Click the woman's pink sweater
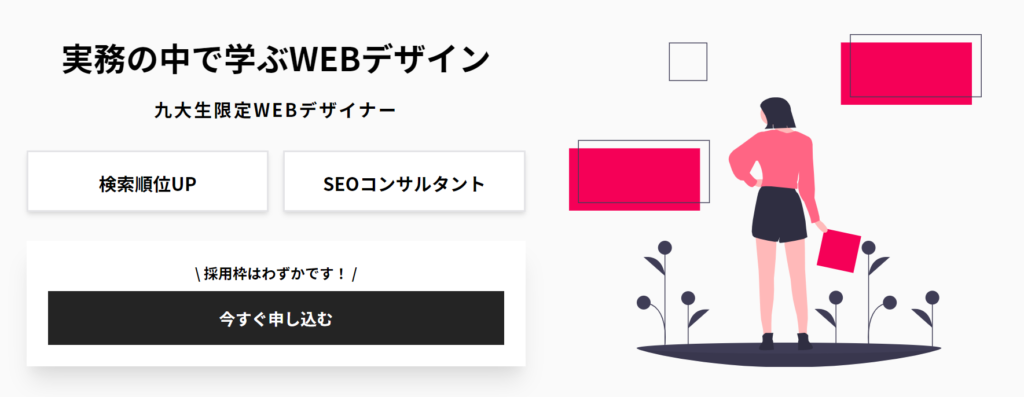This screenshot has width=1024, height=397. pos(777,160)
